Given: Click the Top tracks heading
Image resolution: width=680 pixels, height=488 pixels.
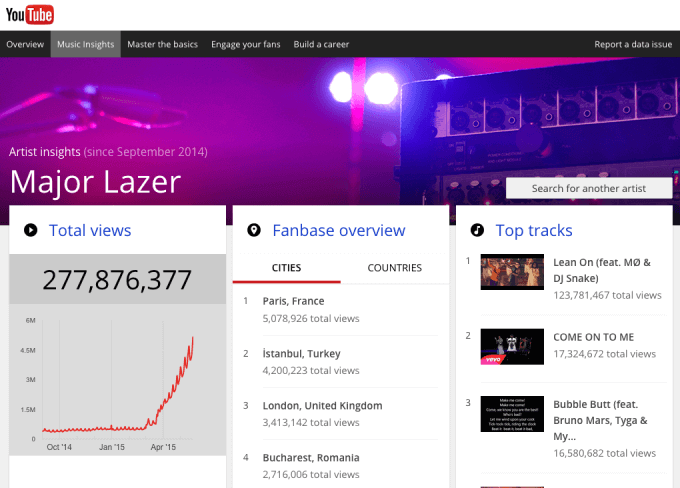Looking at the screenshot, I should pyautogui.click(x=534, y=231).
